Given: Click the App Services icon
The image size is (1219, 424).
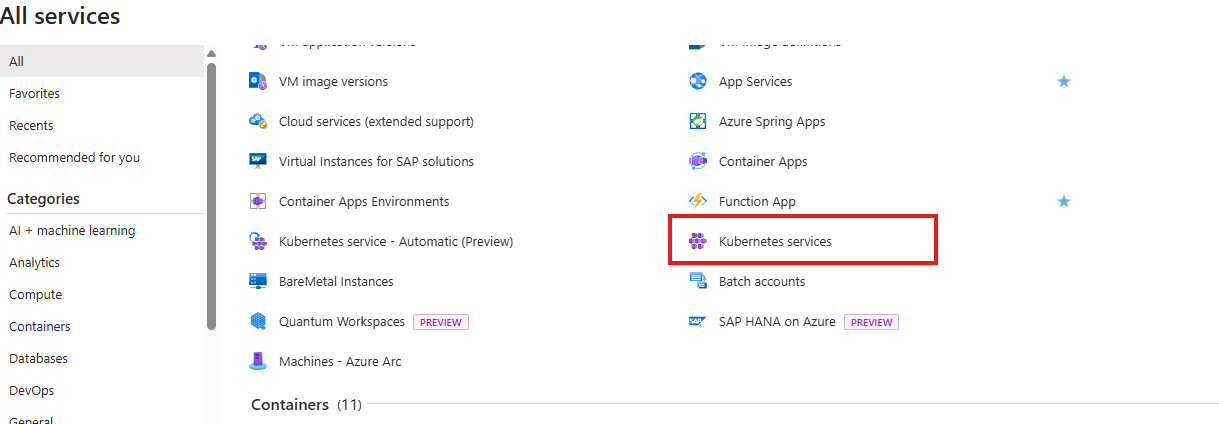Looking at the screenshot, I should [698, 81].
